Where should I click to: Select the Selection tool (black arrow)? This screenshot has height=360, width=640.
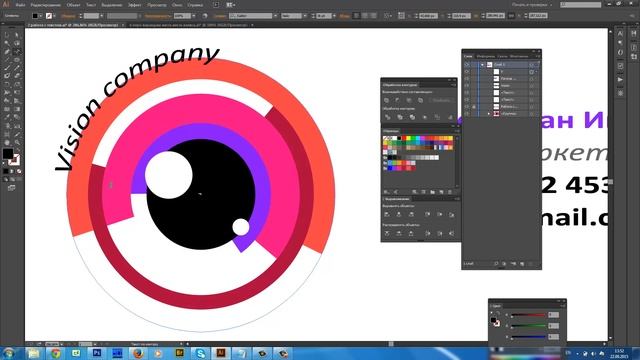coord(7,36)
